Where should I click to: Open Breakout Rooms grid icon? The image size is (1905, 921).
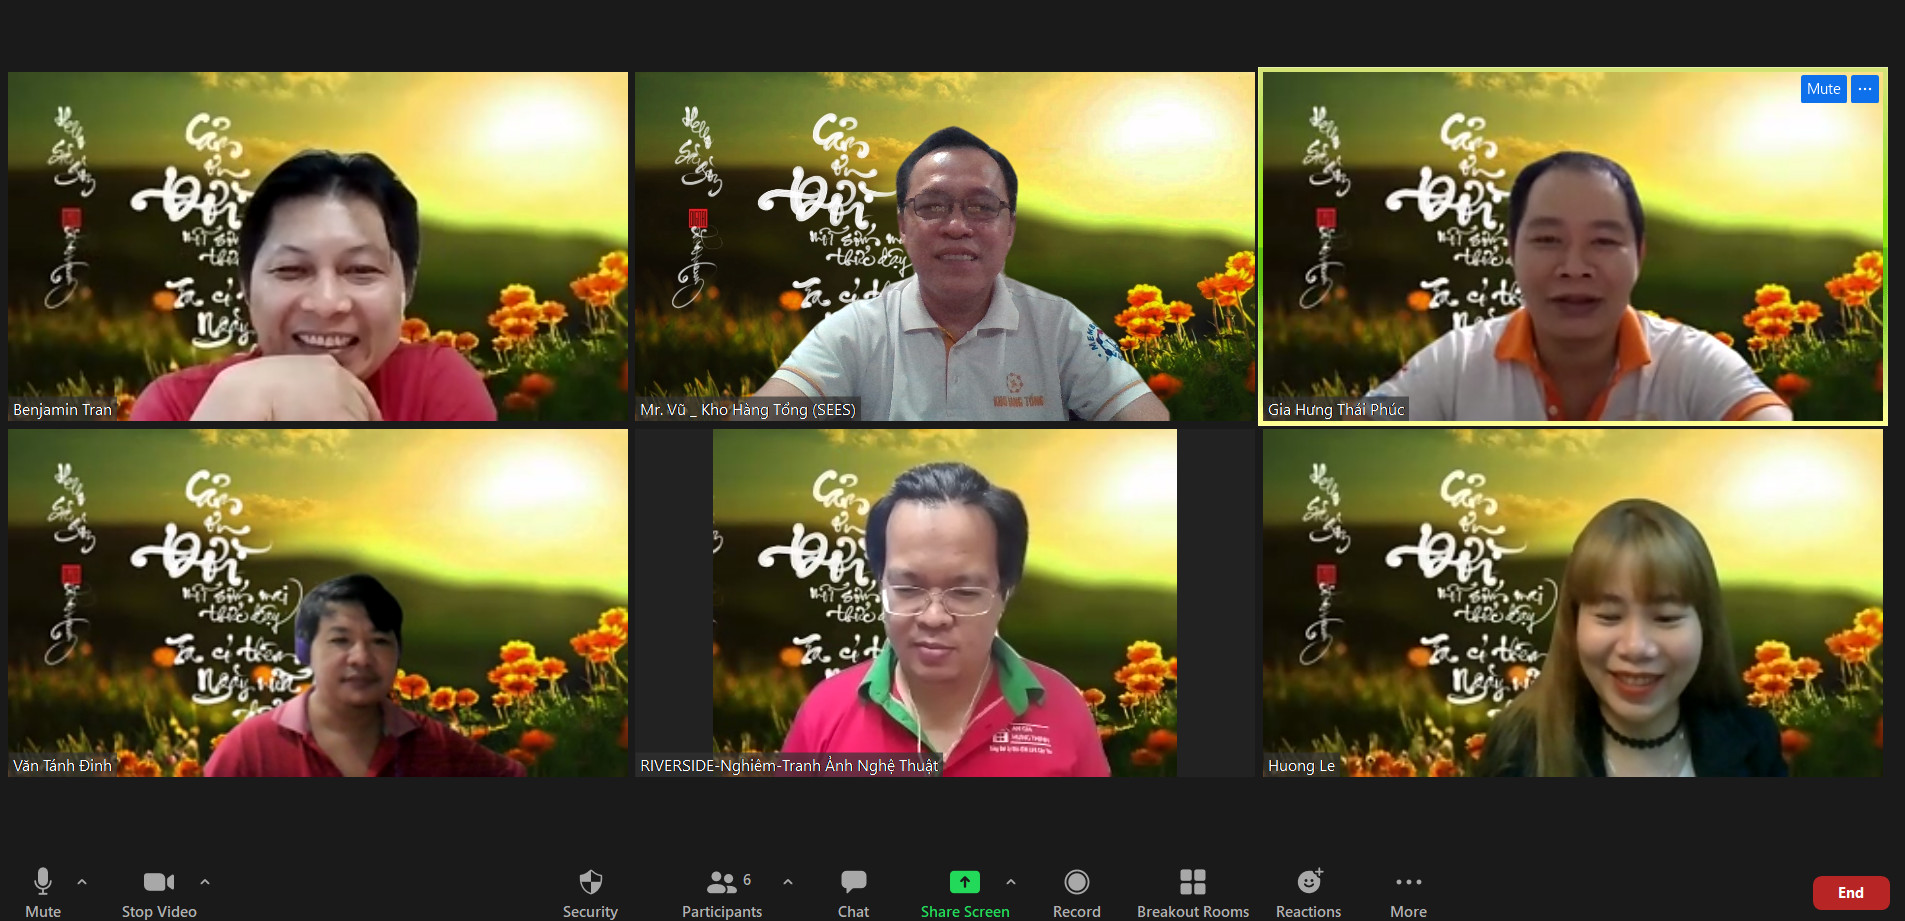click(x=1192, y=882)
